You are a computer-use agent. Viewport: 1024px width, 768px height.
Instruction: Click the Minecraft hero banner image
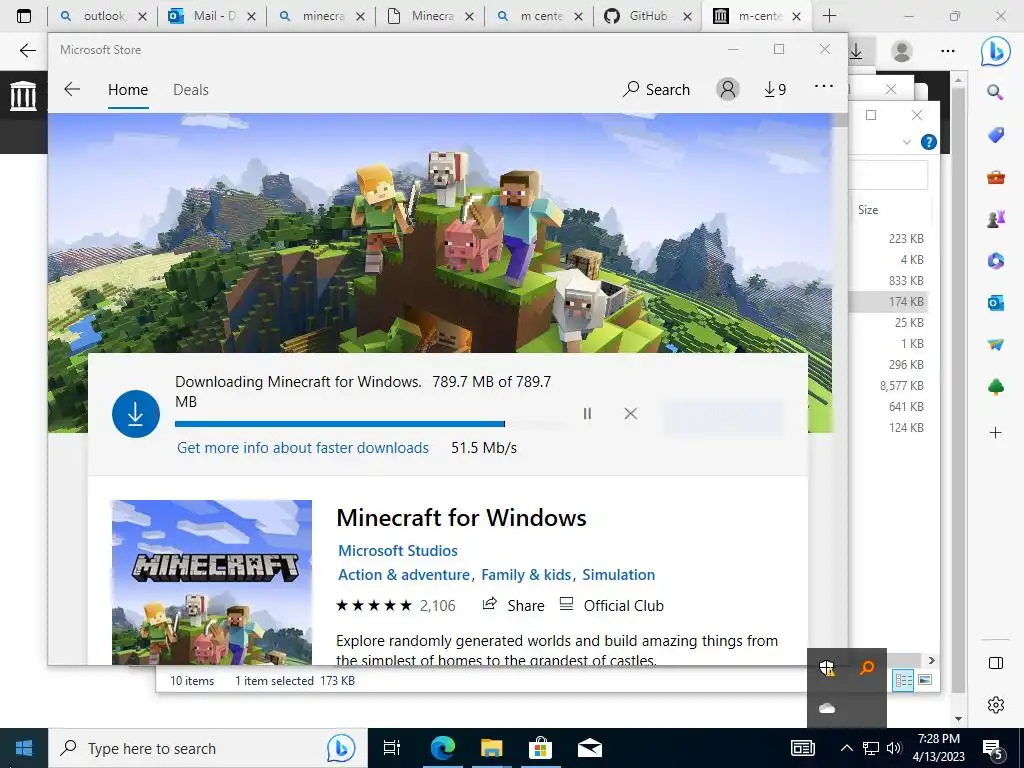point(440,233)
